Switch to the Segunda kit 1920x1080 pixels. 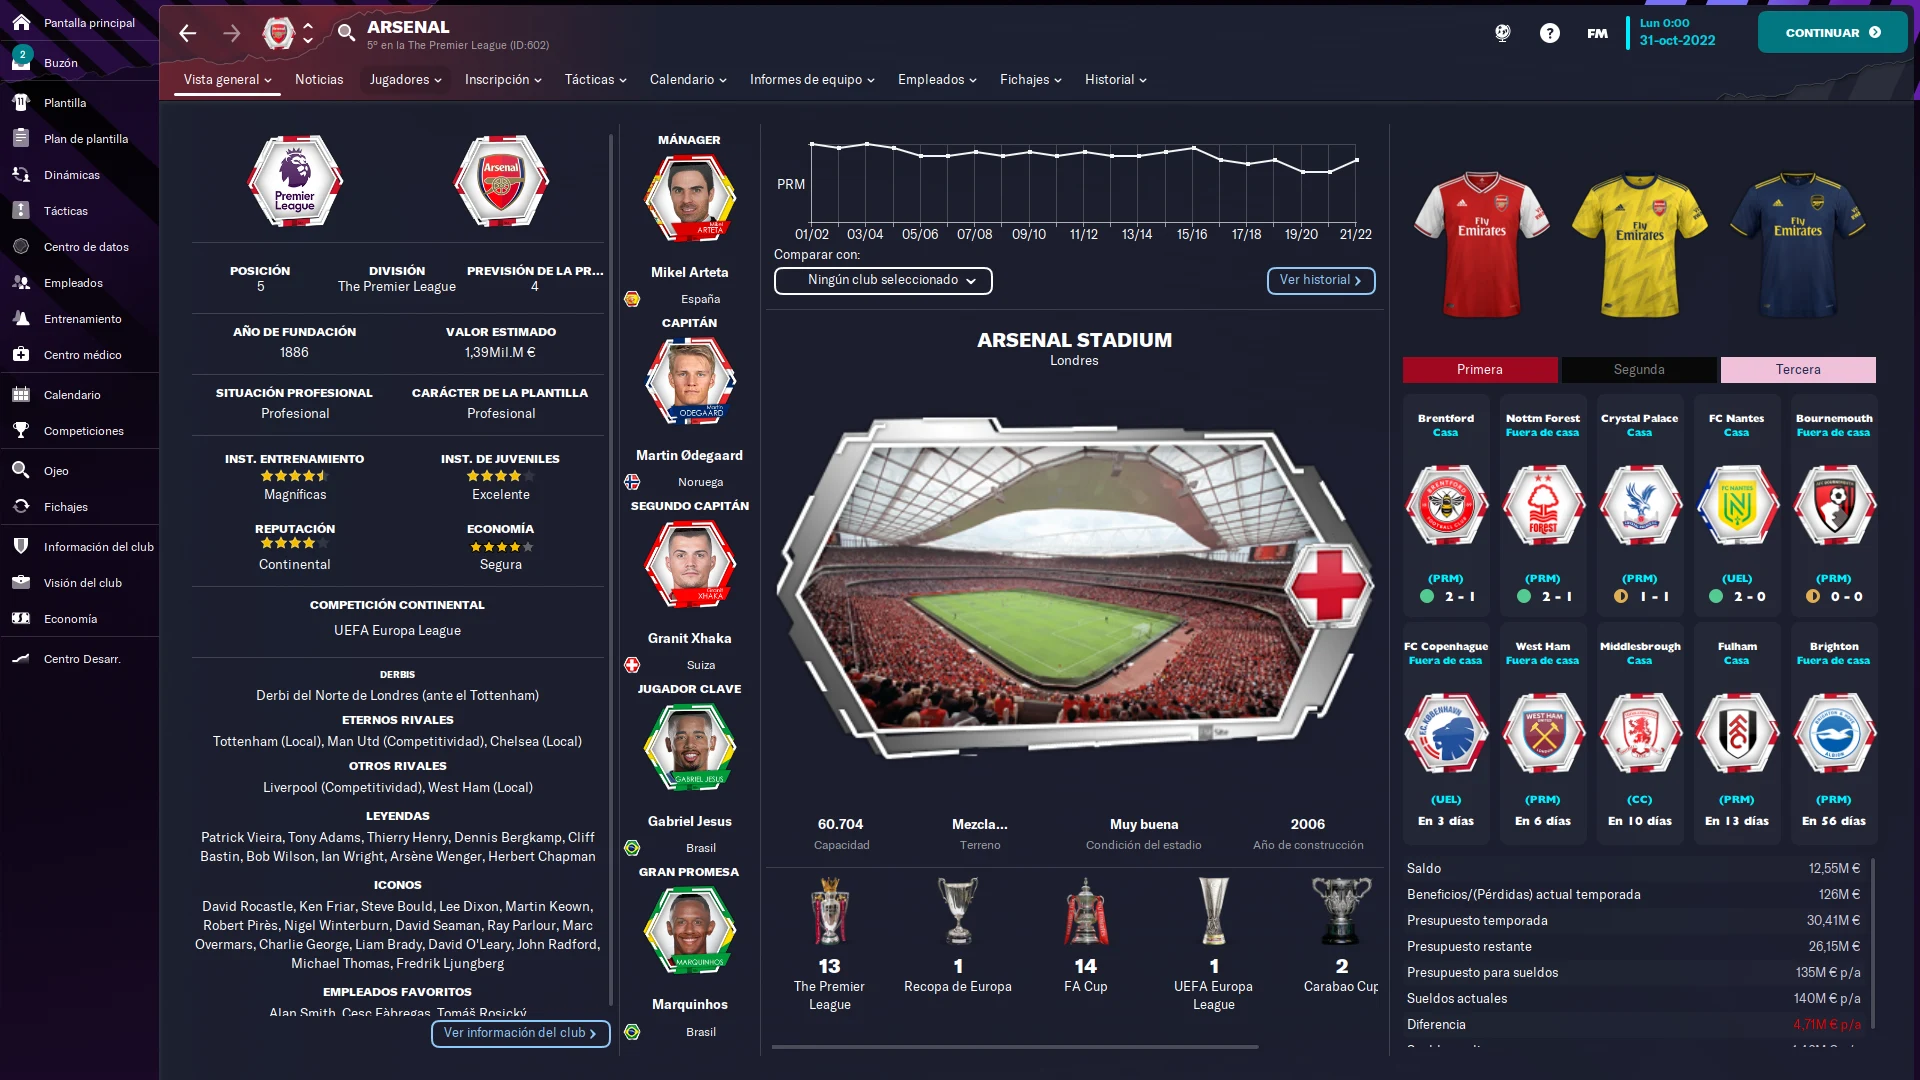tap(1639, 370)
